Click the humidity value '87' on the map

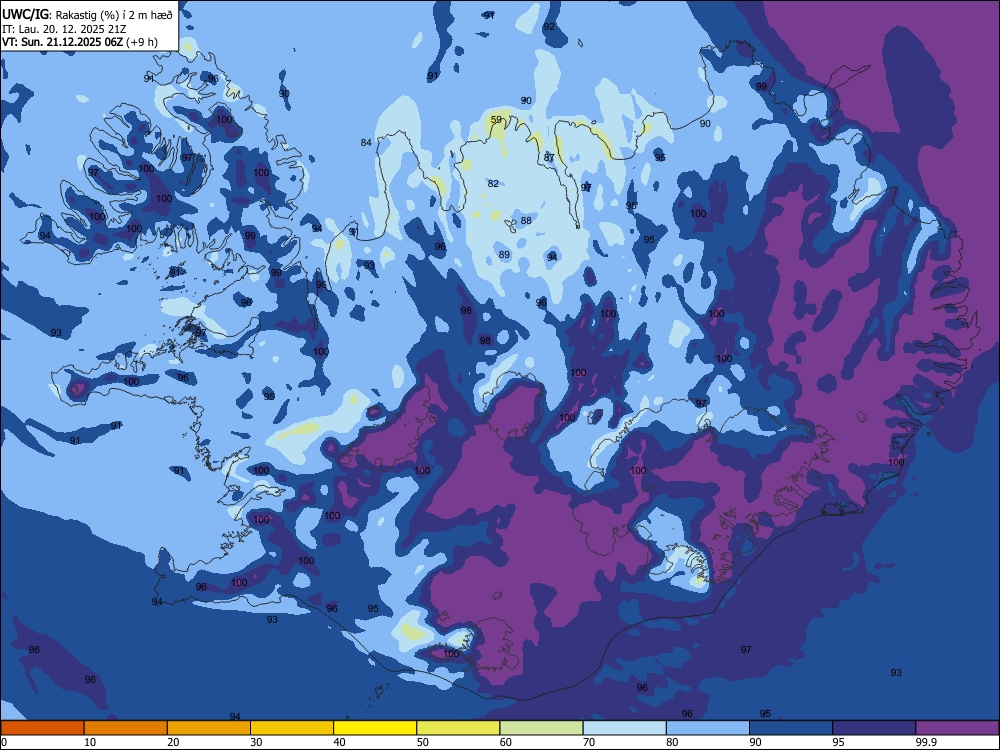[549, 158]
